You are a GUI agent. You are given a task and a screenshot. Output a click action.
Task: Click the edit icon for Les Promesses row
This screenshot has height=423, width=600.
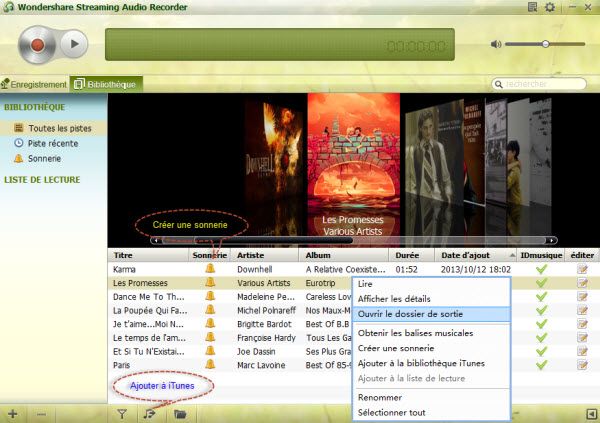582,283
